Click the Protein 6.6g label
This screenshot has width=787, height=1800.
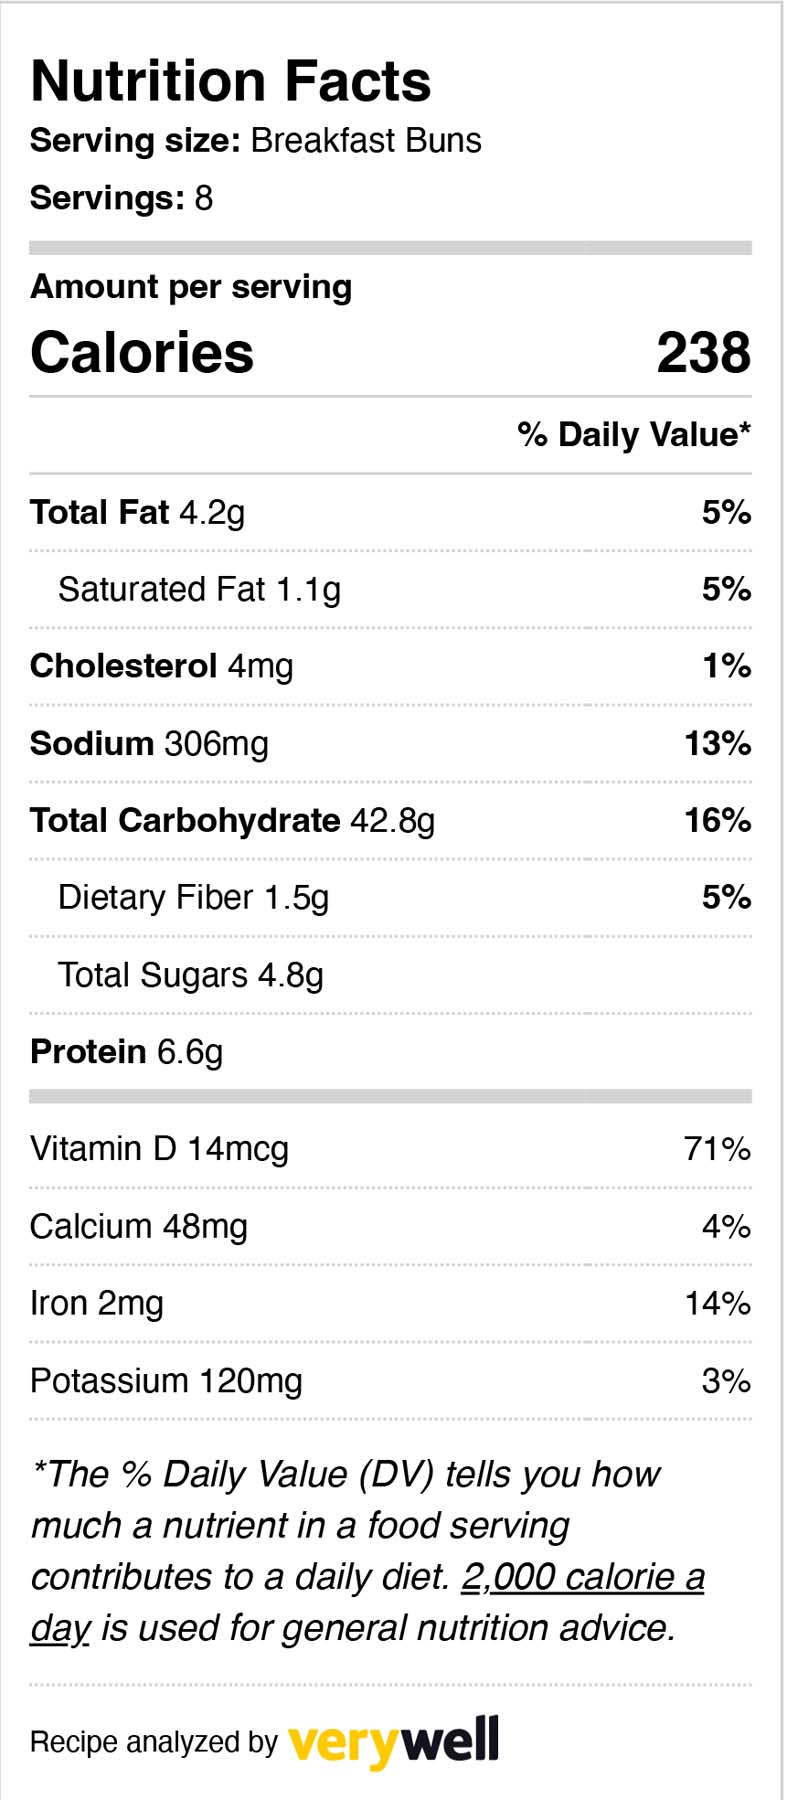tap(127, 1052)
